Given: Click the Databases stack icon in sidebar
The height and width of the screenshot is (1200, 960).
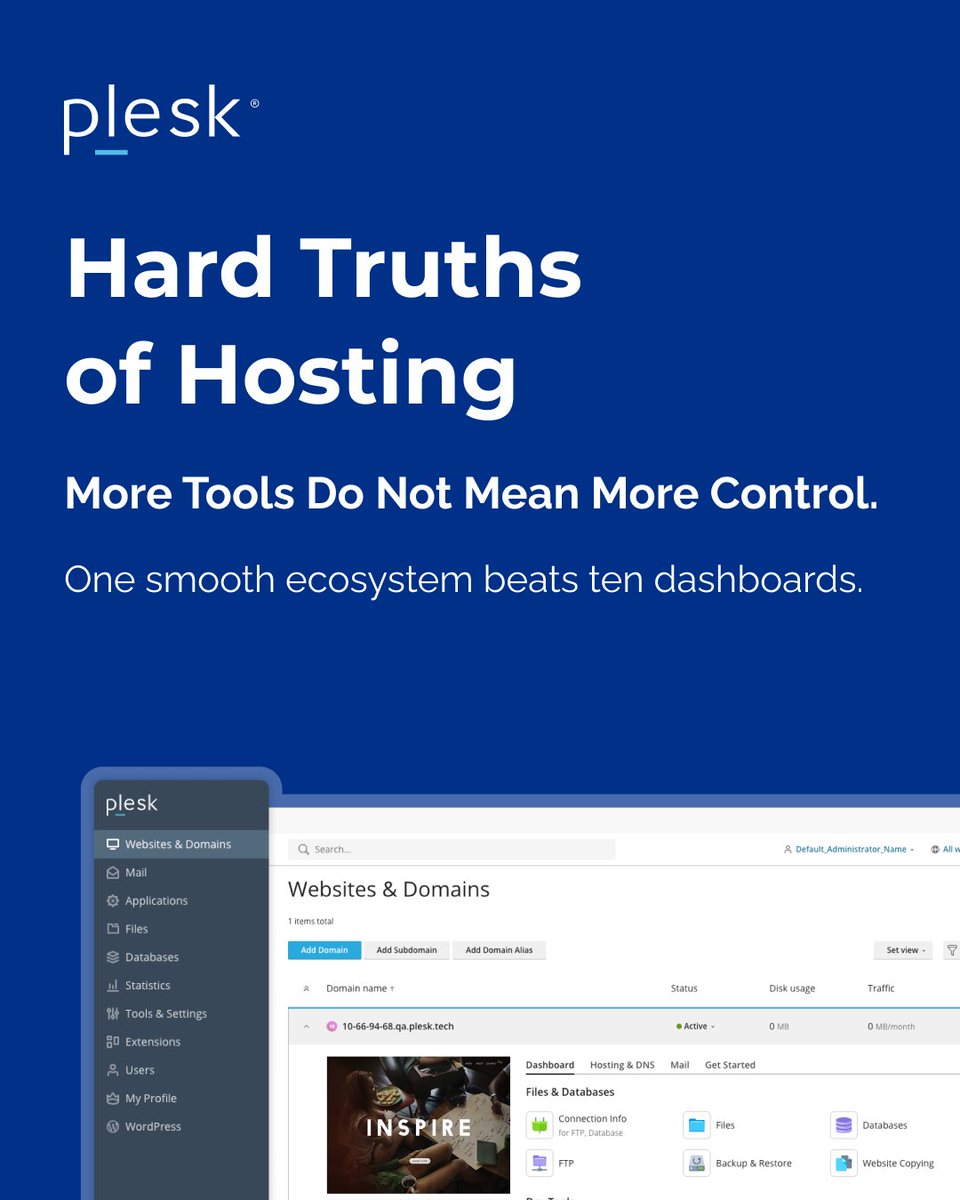Looking at the screenshot, I should coord(113,957).
